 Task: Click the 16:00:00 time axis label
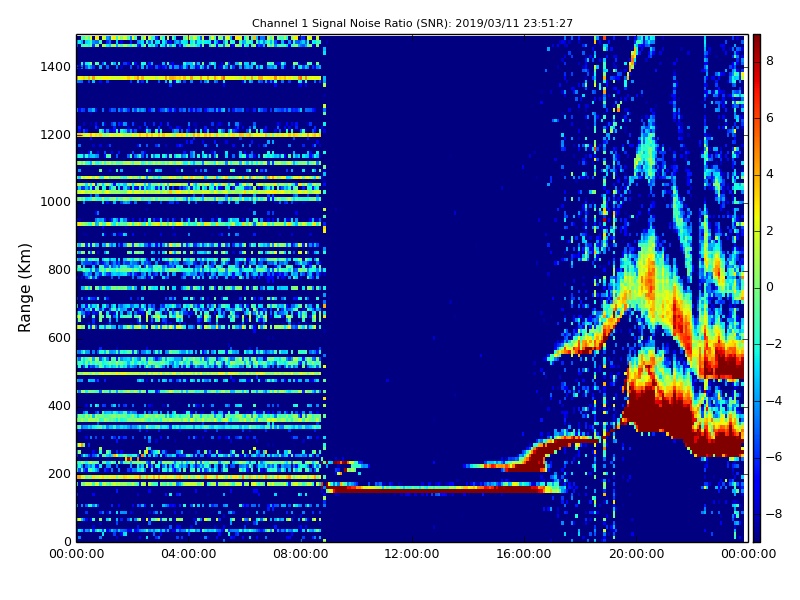(524, 554)
